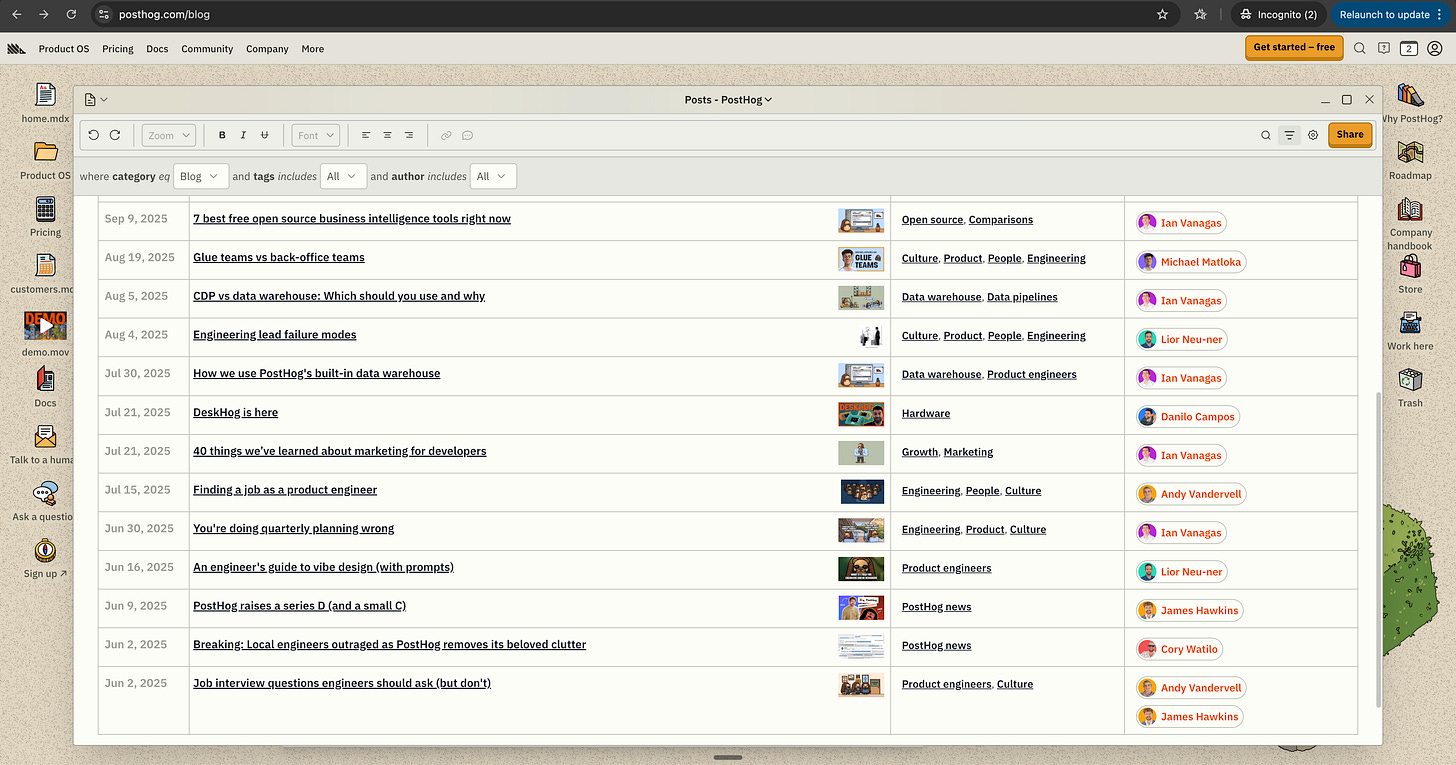Open the demo.mov desktop icon
The image size is (1456, 765).
45,335
